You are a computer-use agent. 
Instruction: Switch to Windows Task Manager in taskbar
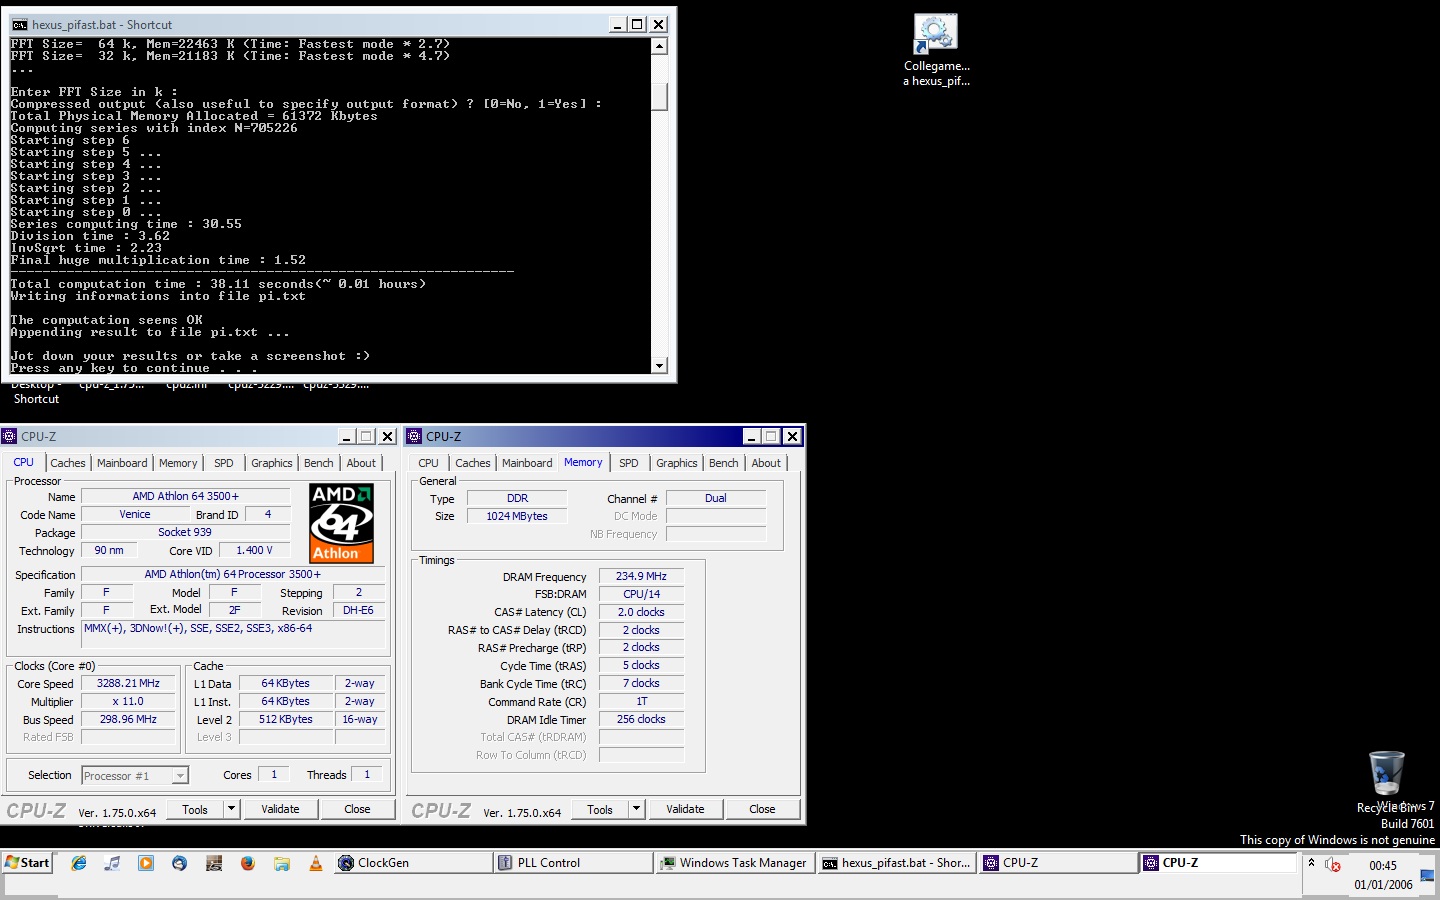(735, 862)
